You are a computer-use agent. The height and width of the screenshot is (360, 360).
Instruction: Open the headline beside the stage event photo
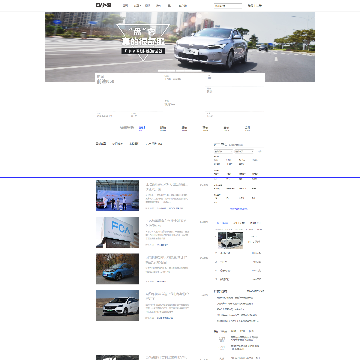tap(167, 187)
